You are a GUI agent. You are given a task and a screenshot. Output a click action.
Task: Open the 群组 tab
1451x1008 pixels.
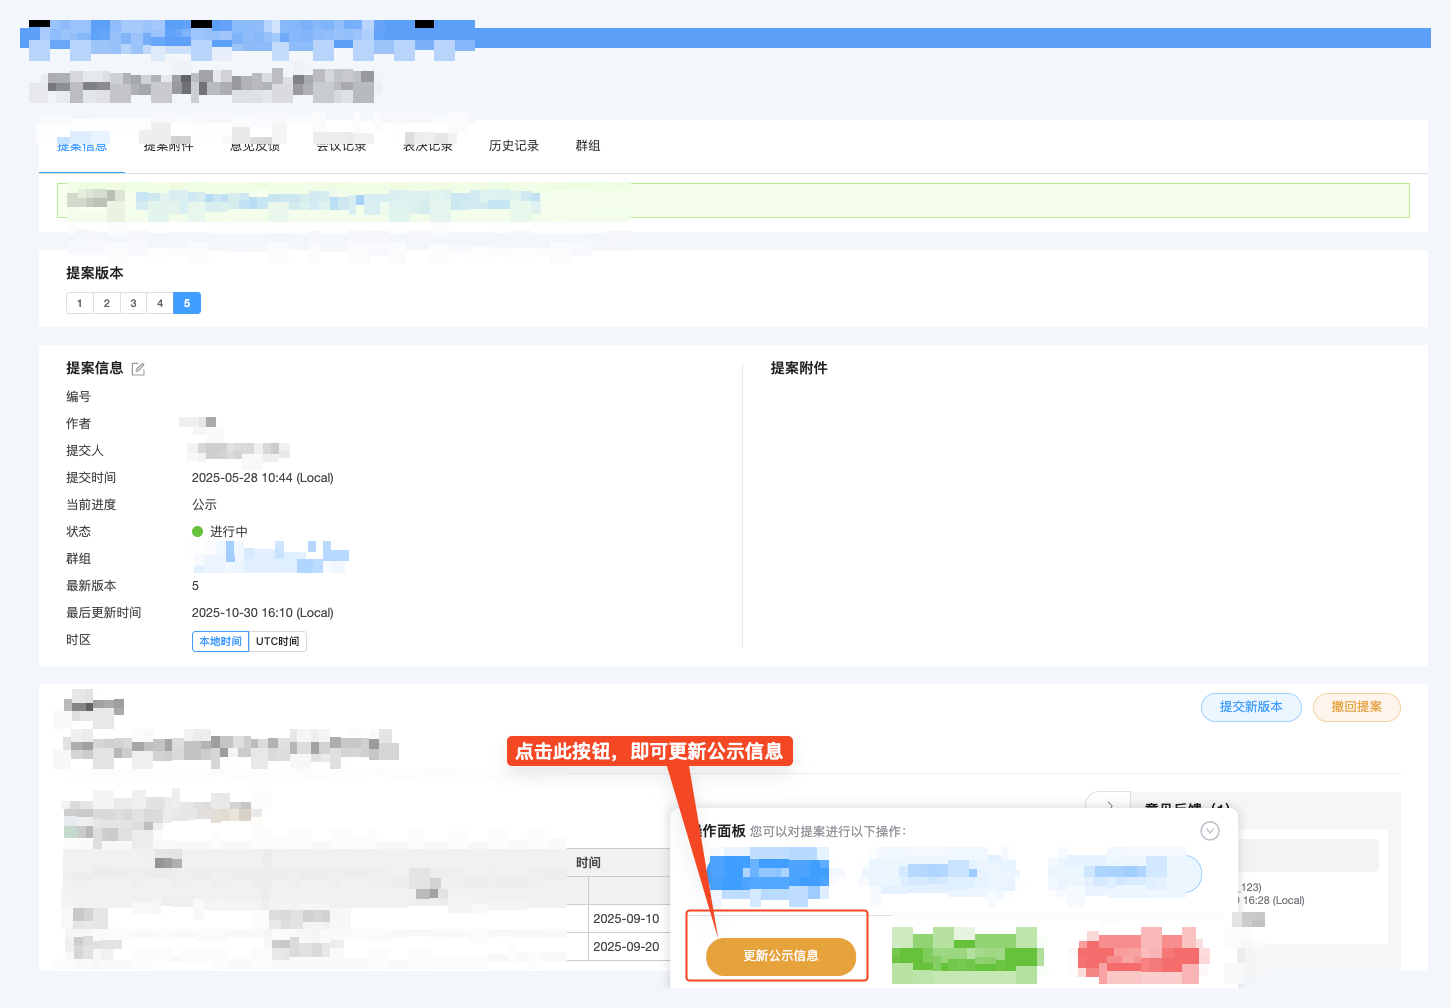pos(588,145)
